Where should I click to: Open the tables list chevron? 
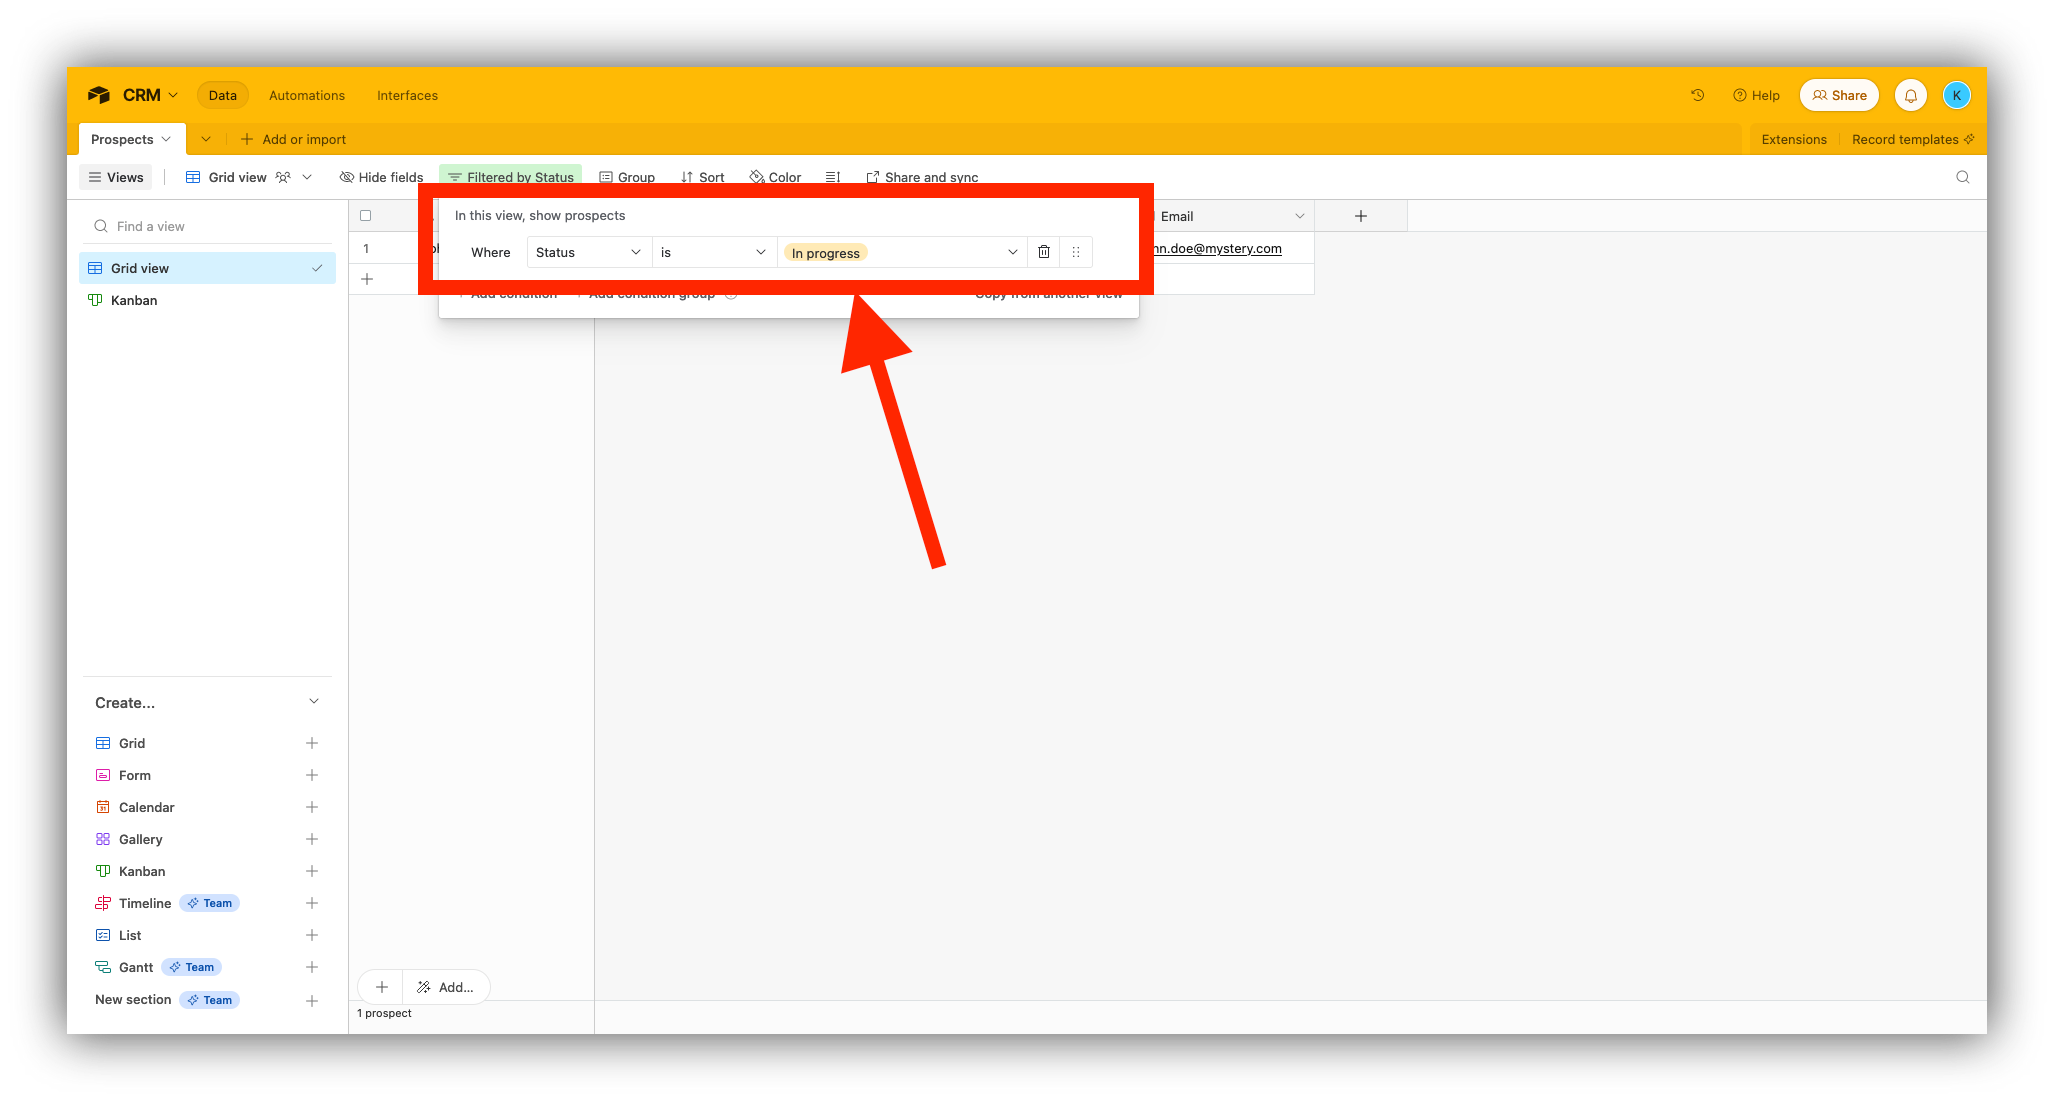(x=206, y=139)
